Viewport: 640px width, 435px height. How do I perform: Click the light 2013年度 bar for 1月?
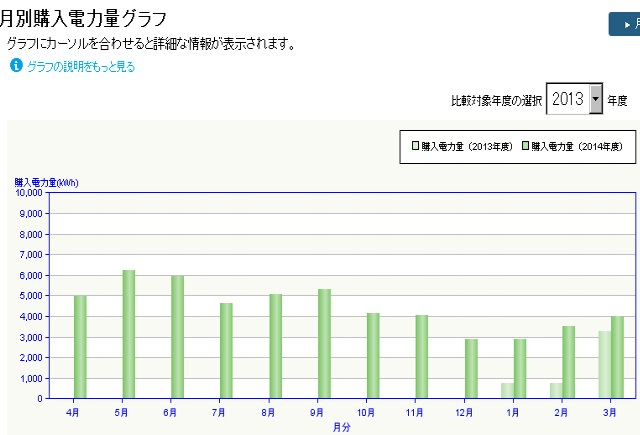tap(507, 390)
